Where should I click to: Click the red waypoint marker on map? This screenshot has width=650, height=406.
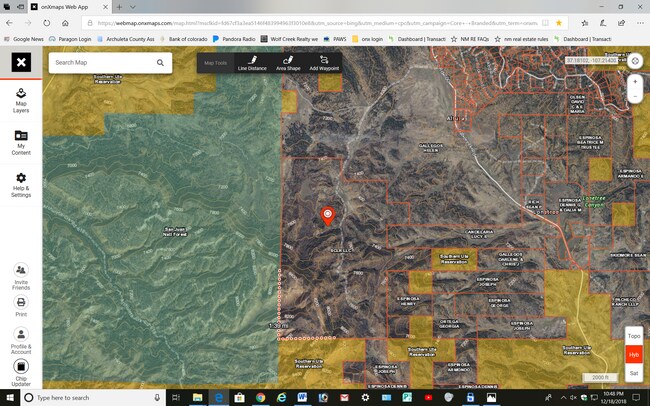tap(327, 213)
